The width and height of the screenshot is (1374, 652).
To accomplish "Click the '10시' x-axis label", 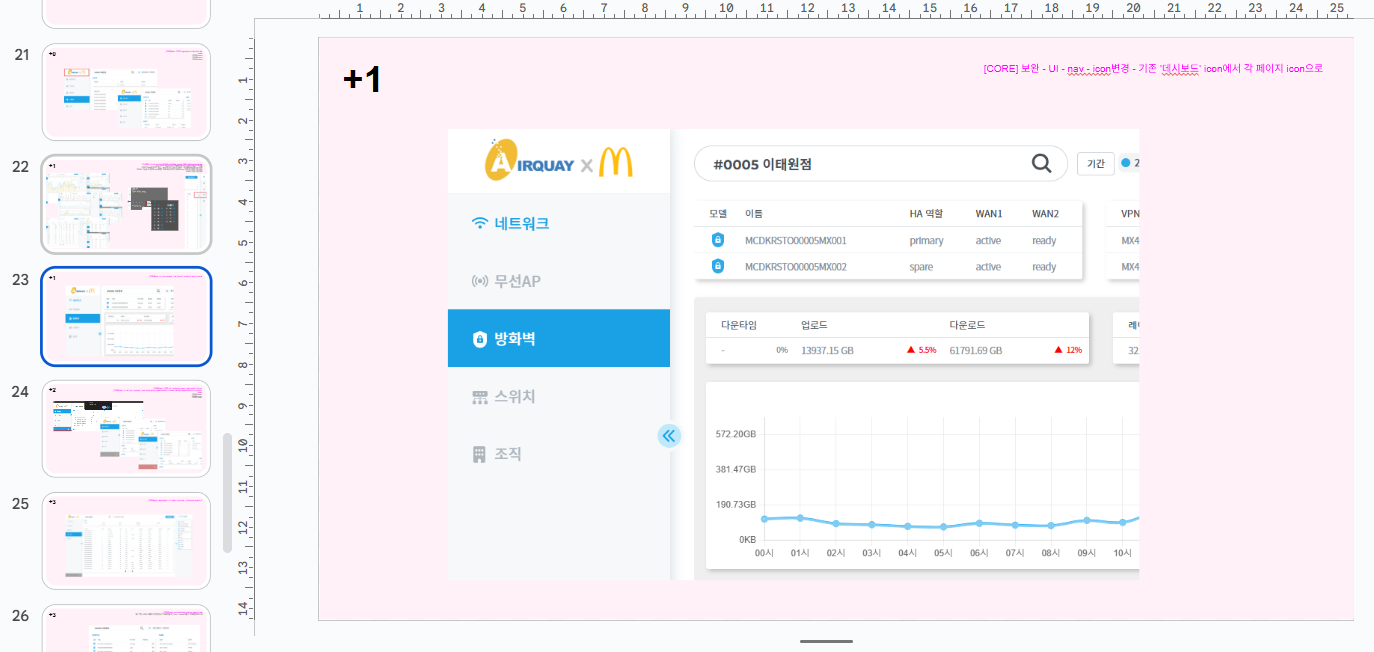I will pos(1122,552).
